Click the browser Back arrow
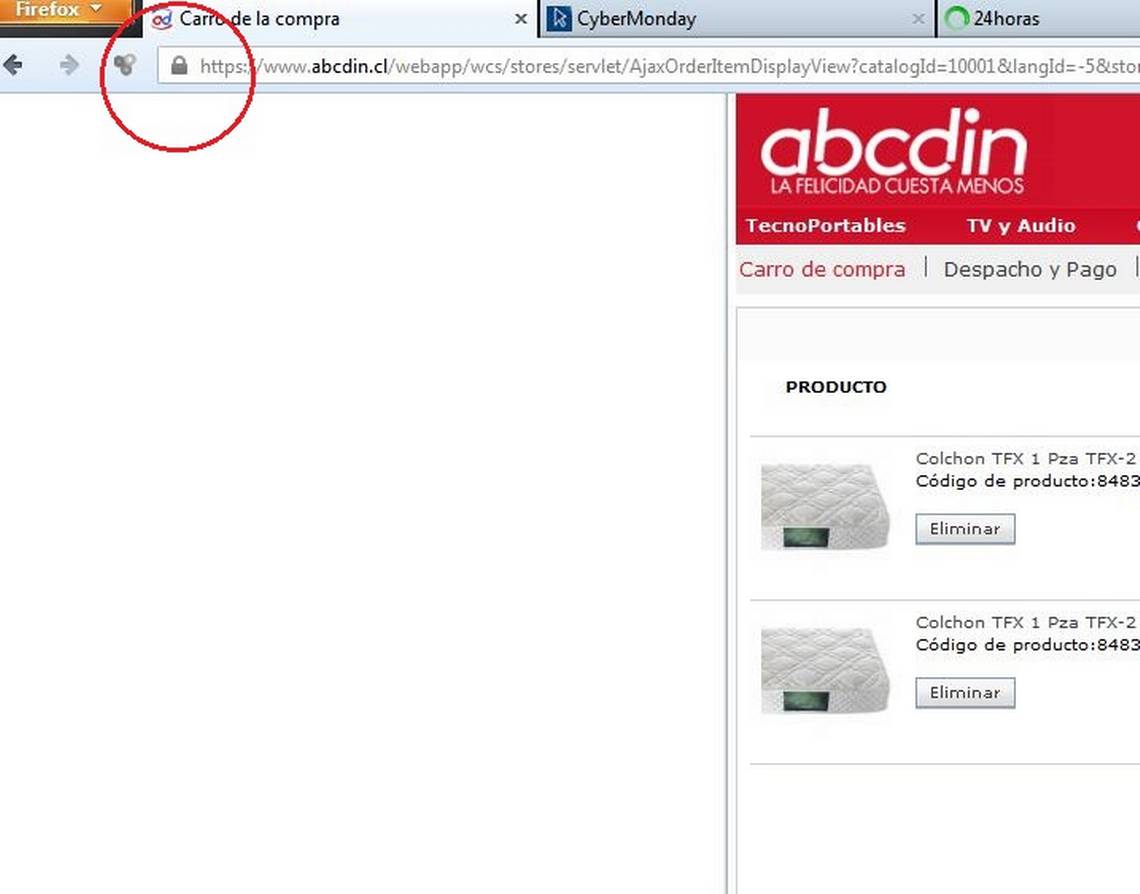The width and height of the screenshot is (1140, 894). (13, 65)
